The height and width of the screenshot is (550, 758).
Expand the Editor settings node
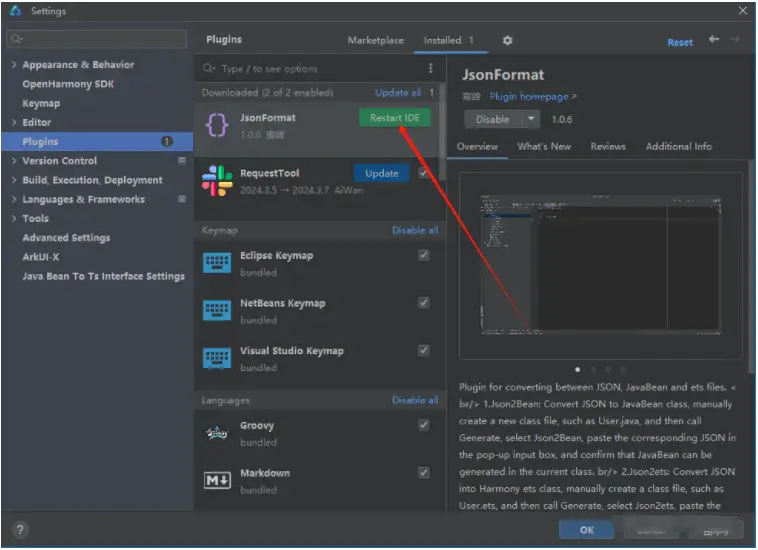14,122
